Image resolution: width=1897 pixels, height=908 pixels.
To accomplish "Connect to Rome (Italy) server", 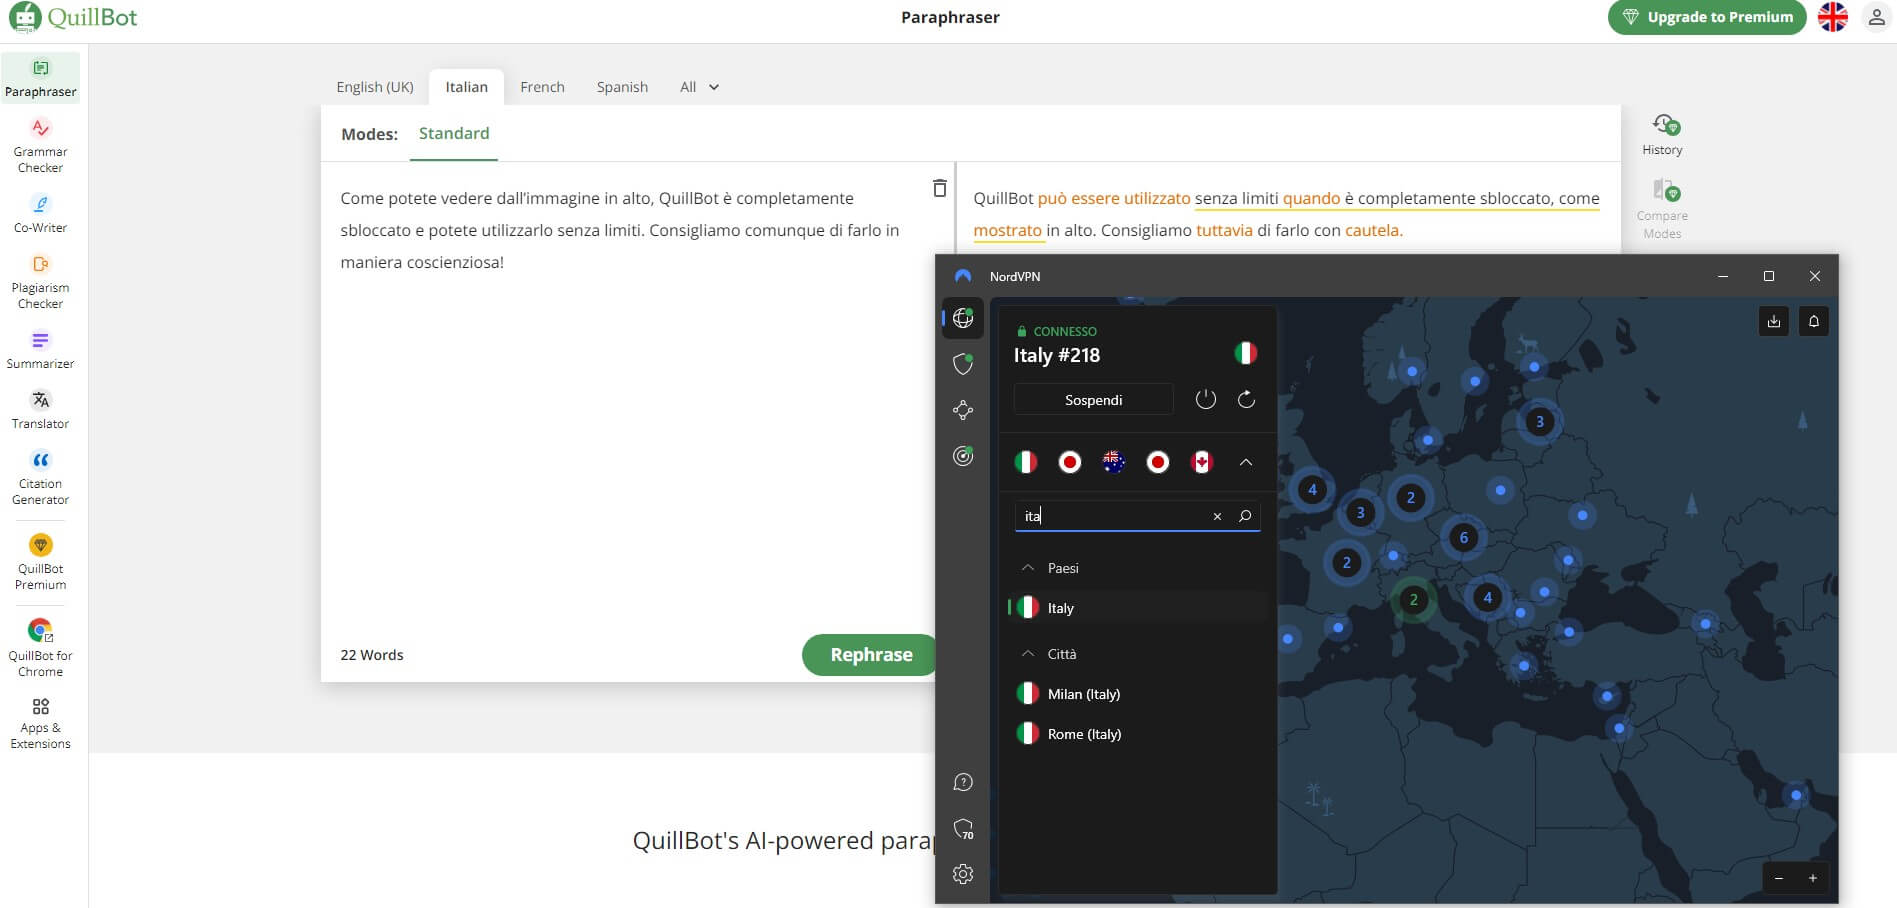I will [1137, 734].
